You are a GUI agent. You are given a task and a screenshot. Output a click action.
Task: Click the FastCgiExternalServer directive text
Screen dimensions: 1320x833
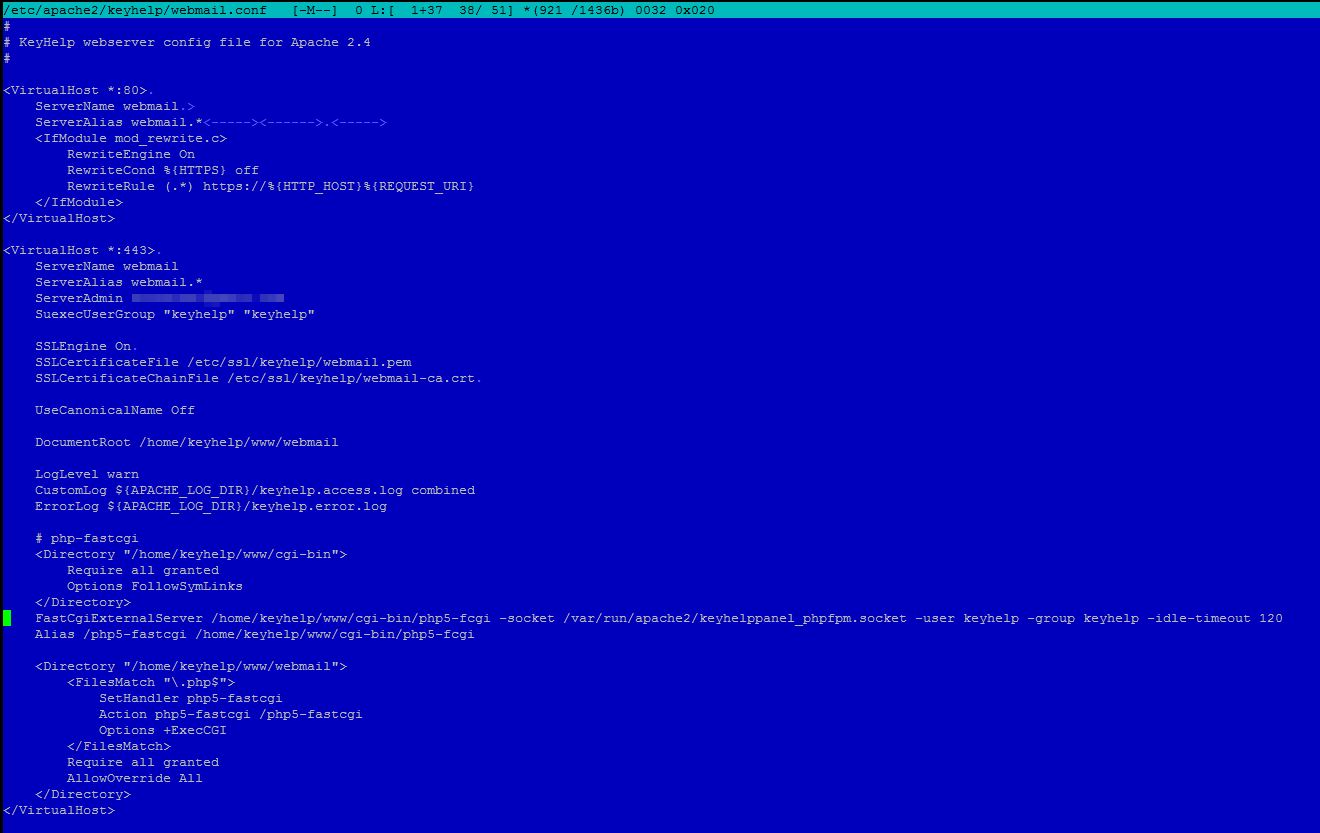118,618
